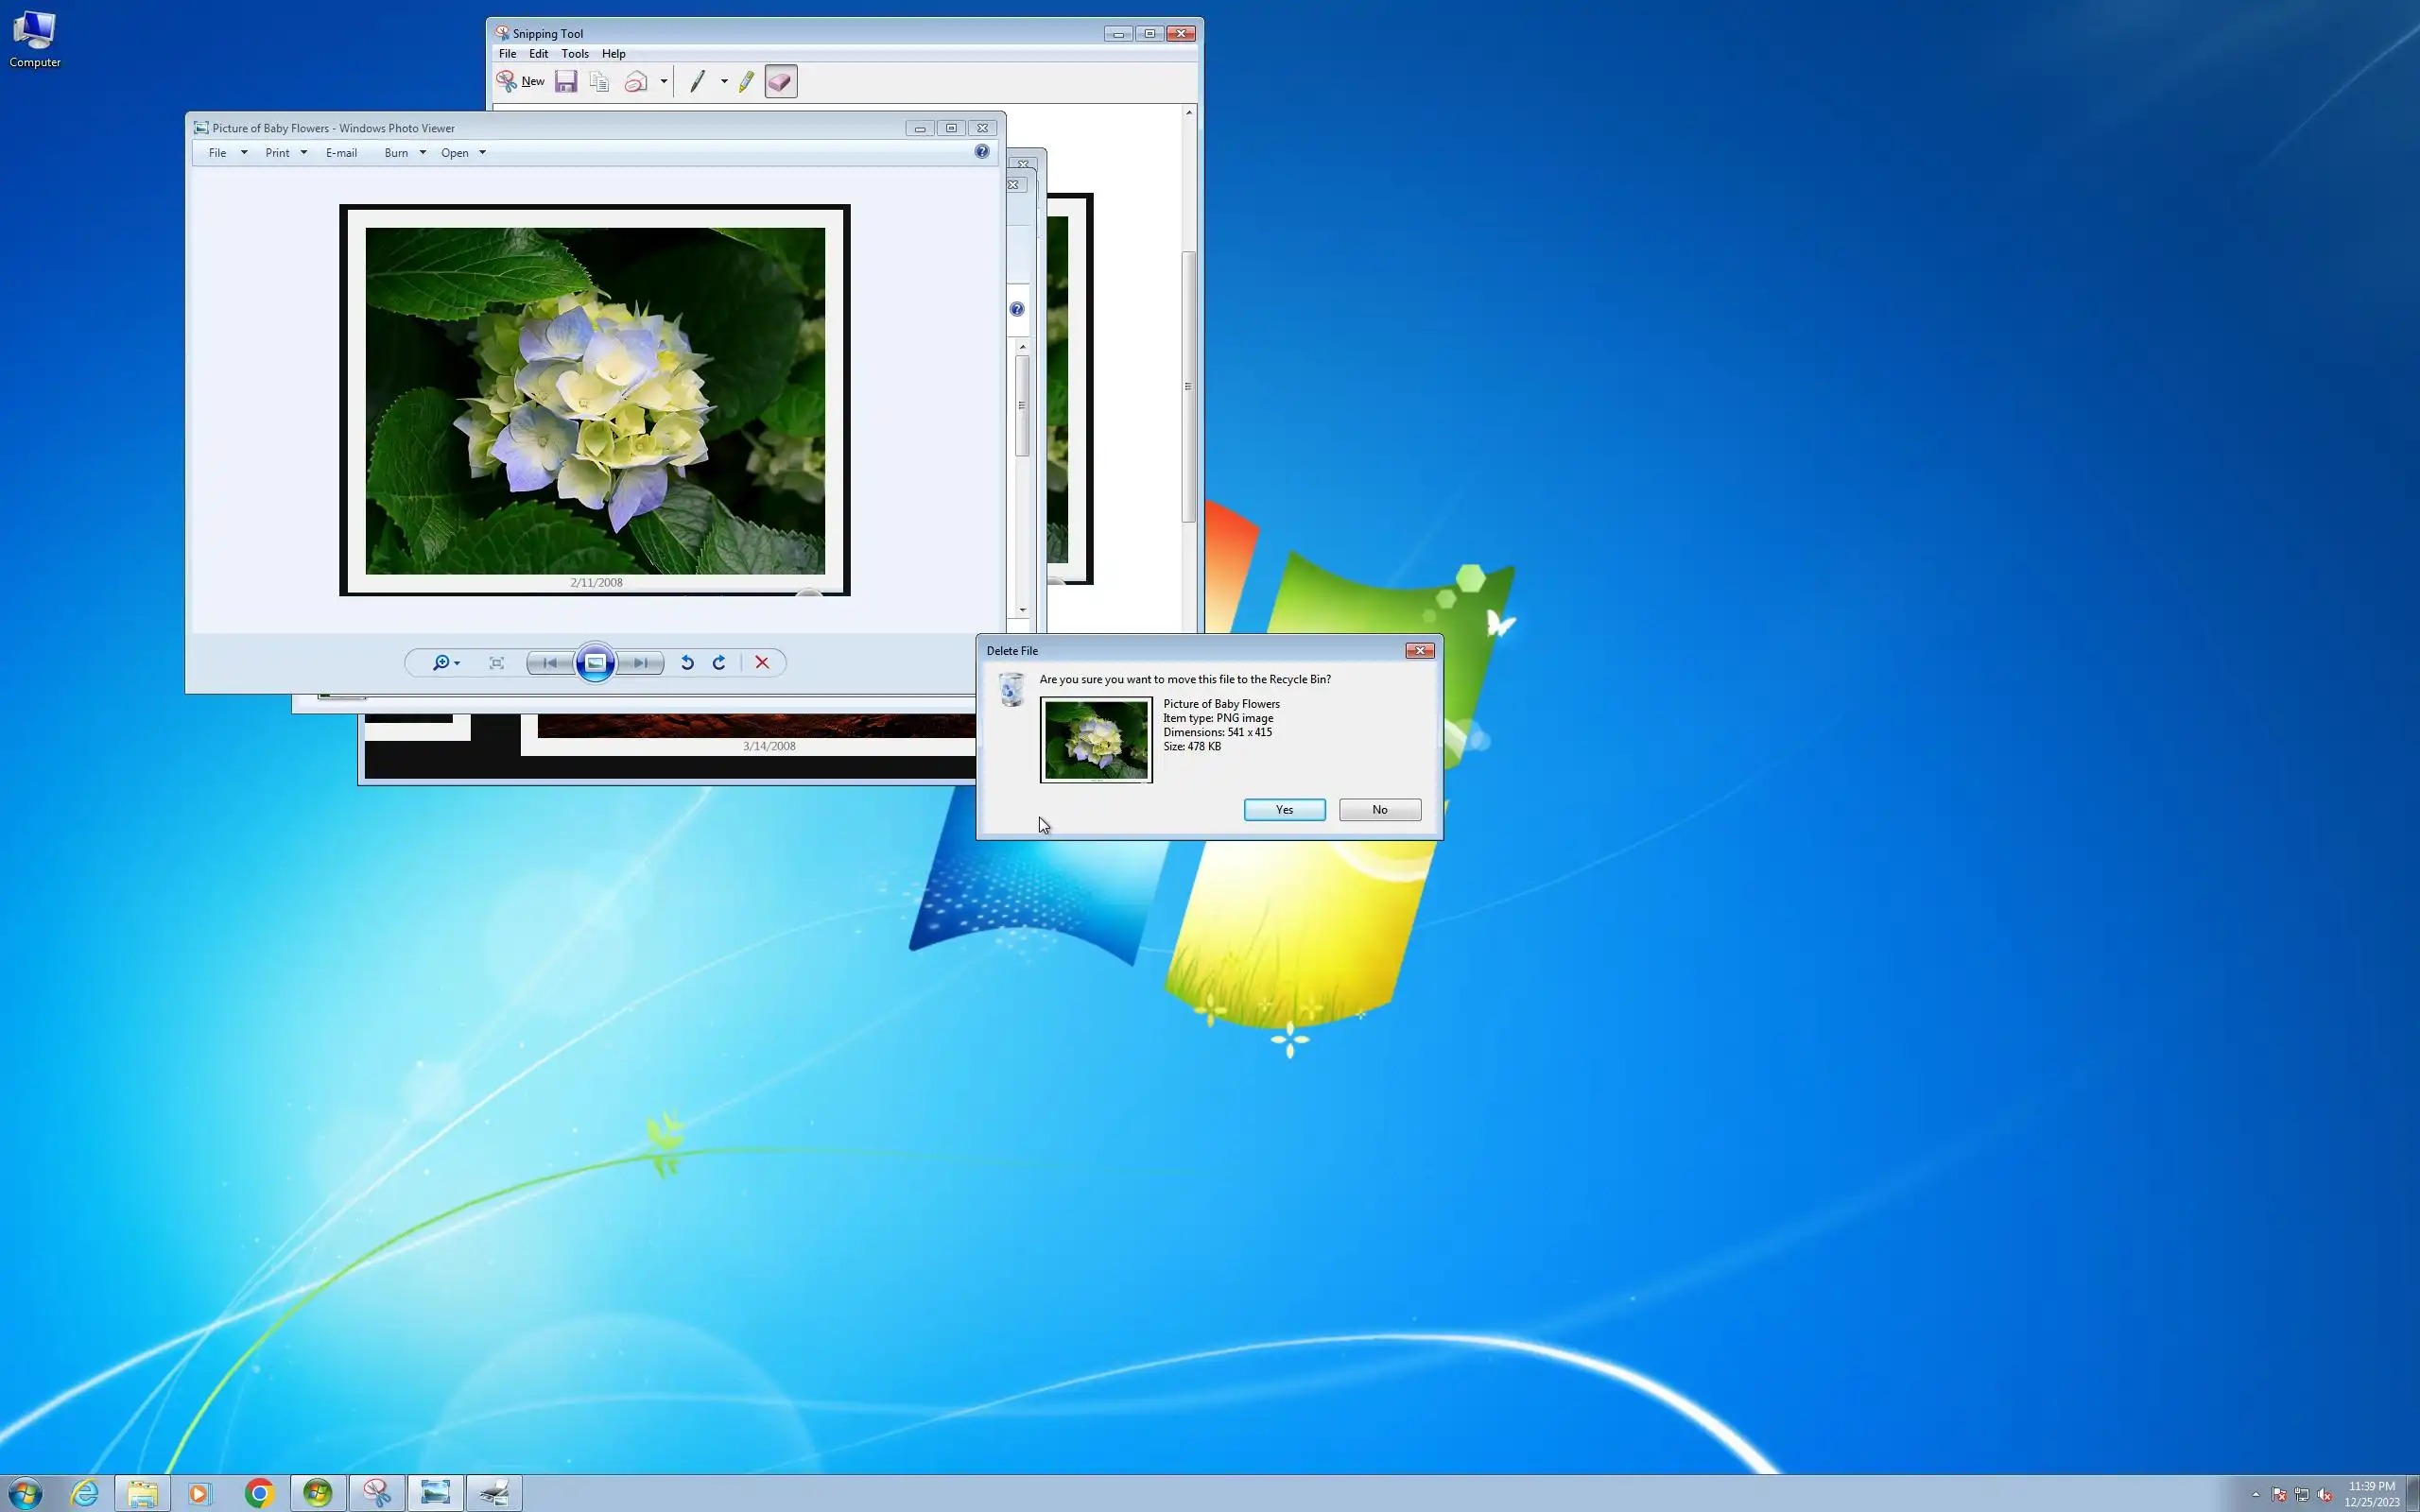2420x1512 pixels.
Task: Play slide show with center button
Action: click(595, 663)
